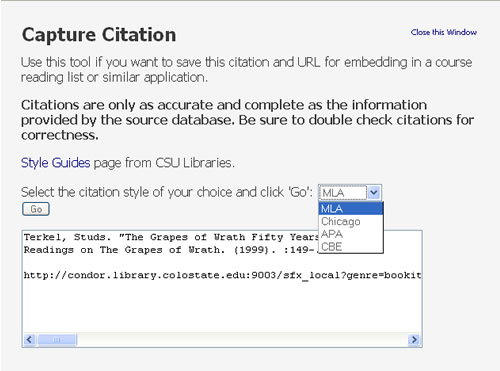Pick APA from the dropdown list

pyautogui.click(x=351, y=234)
